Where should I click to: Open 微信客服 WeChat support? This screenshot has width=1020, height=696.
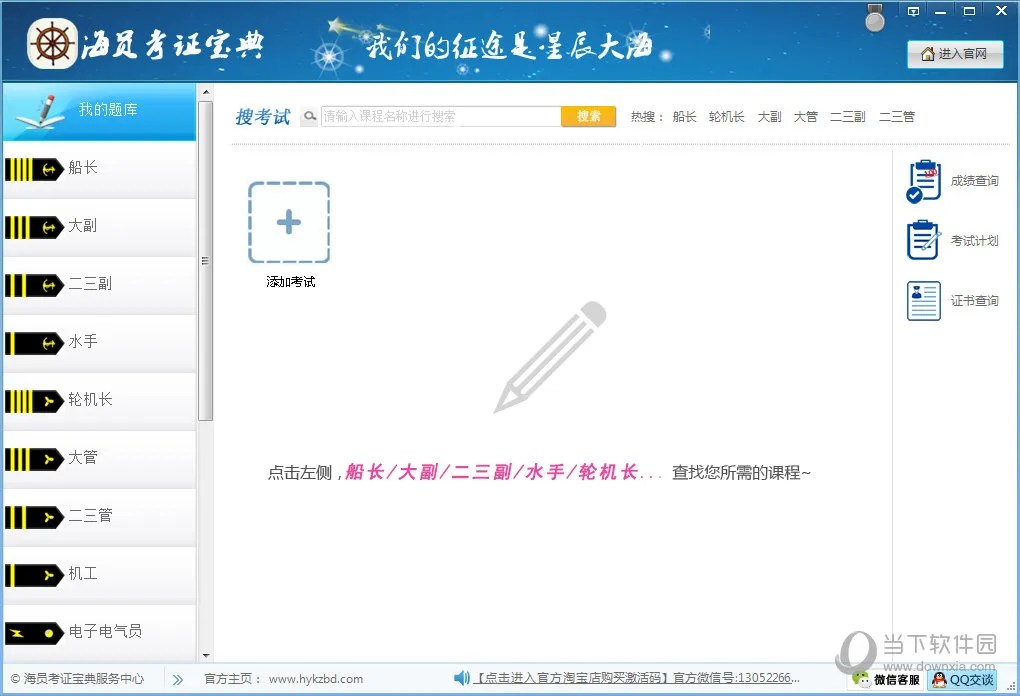887,680
